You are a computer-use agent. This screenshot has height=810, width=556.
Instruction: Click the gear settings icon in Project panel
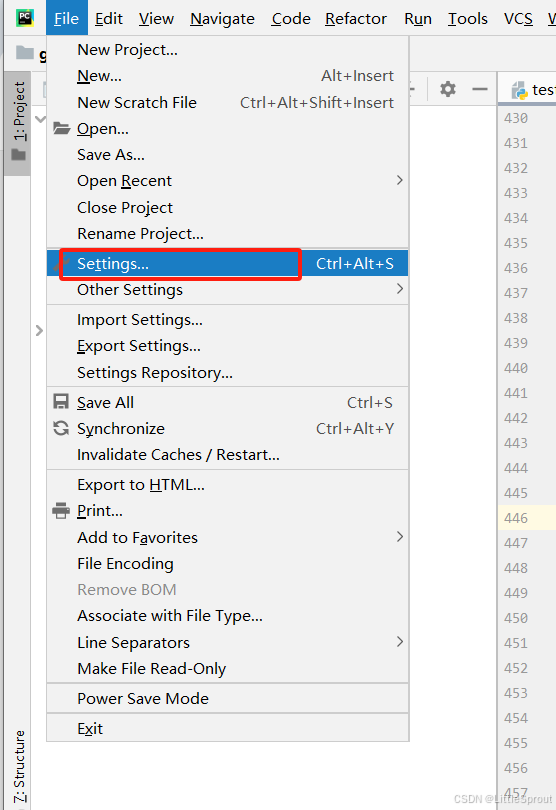(447, 89)
